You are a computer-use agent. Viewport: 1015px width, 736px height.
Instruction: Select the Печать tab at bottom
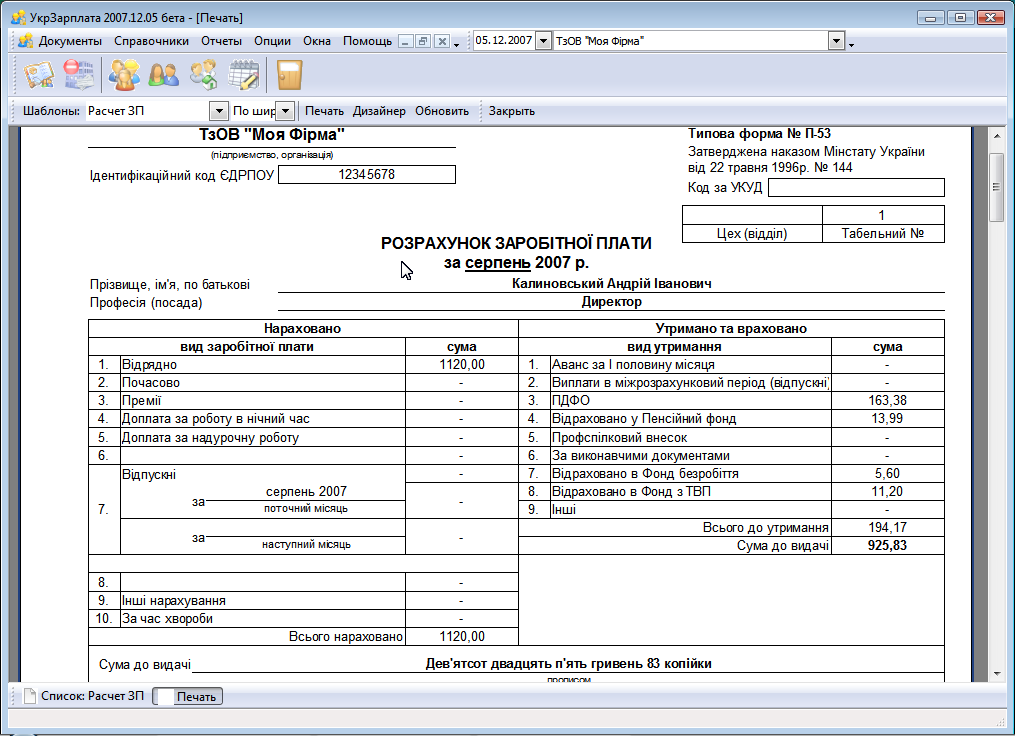pyautogui.click(x=194, y=696)
